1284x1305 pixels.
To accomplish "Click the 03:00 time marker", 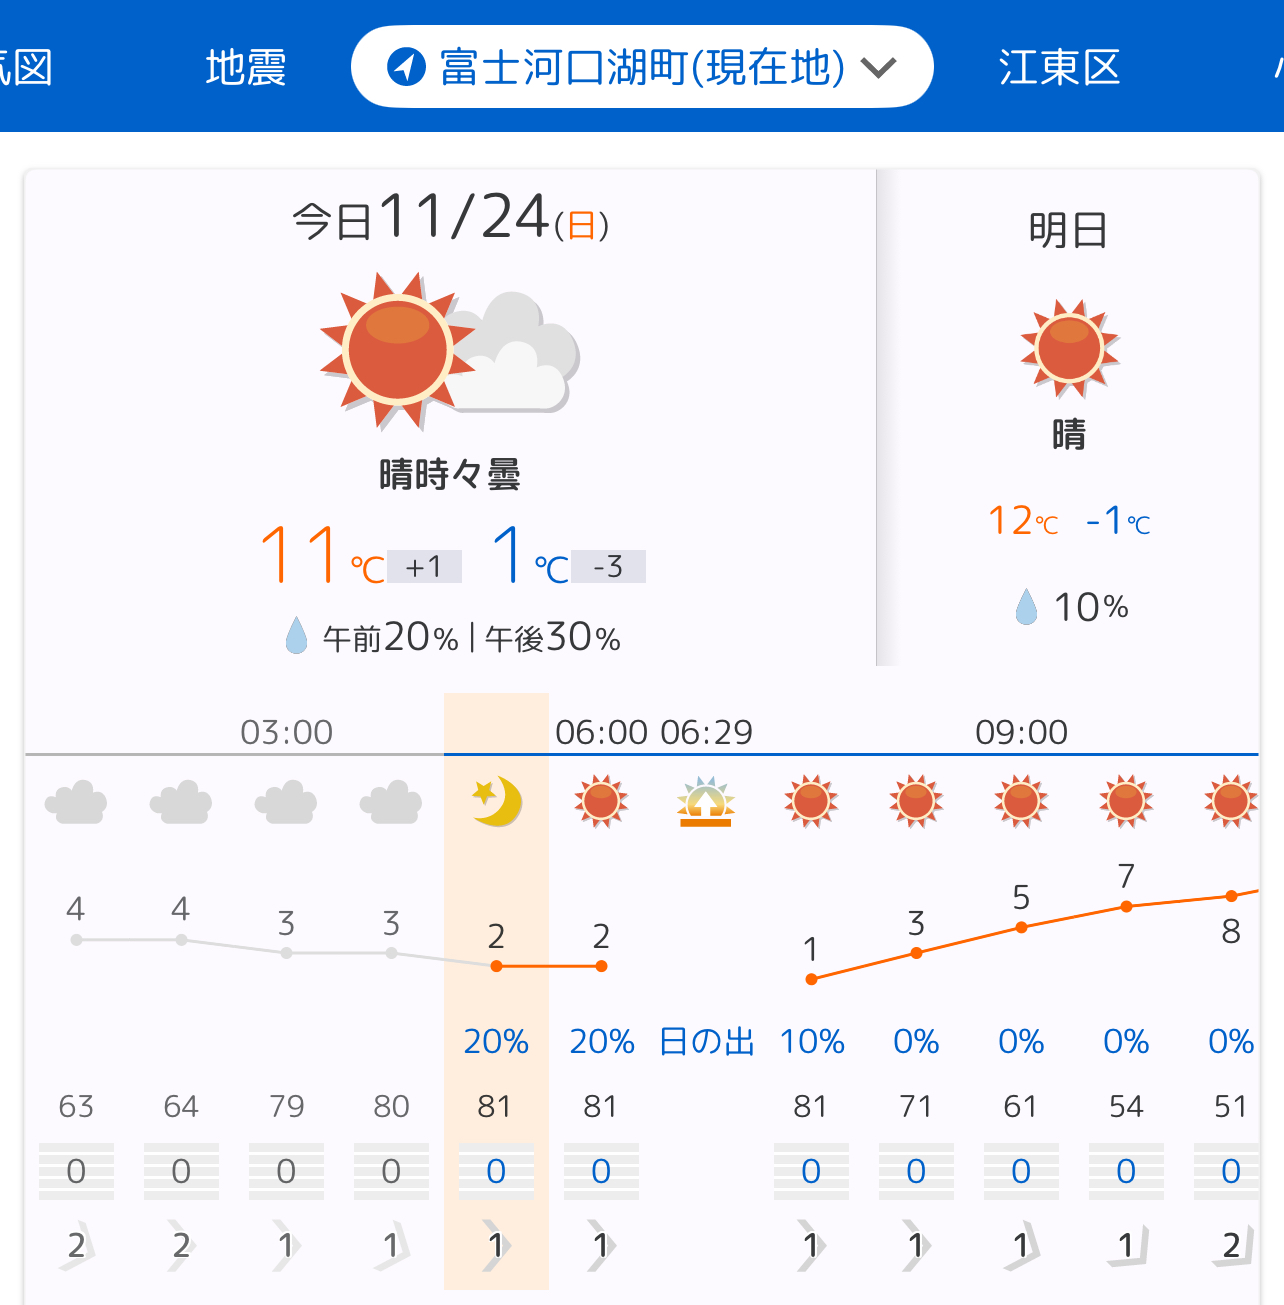I will [x=286, y=732].
